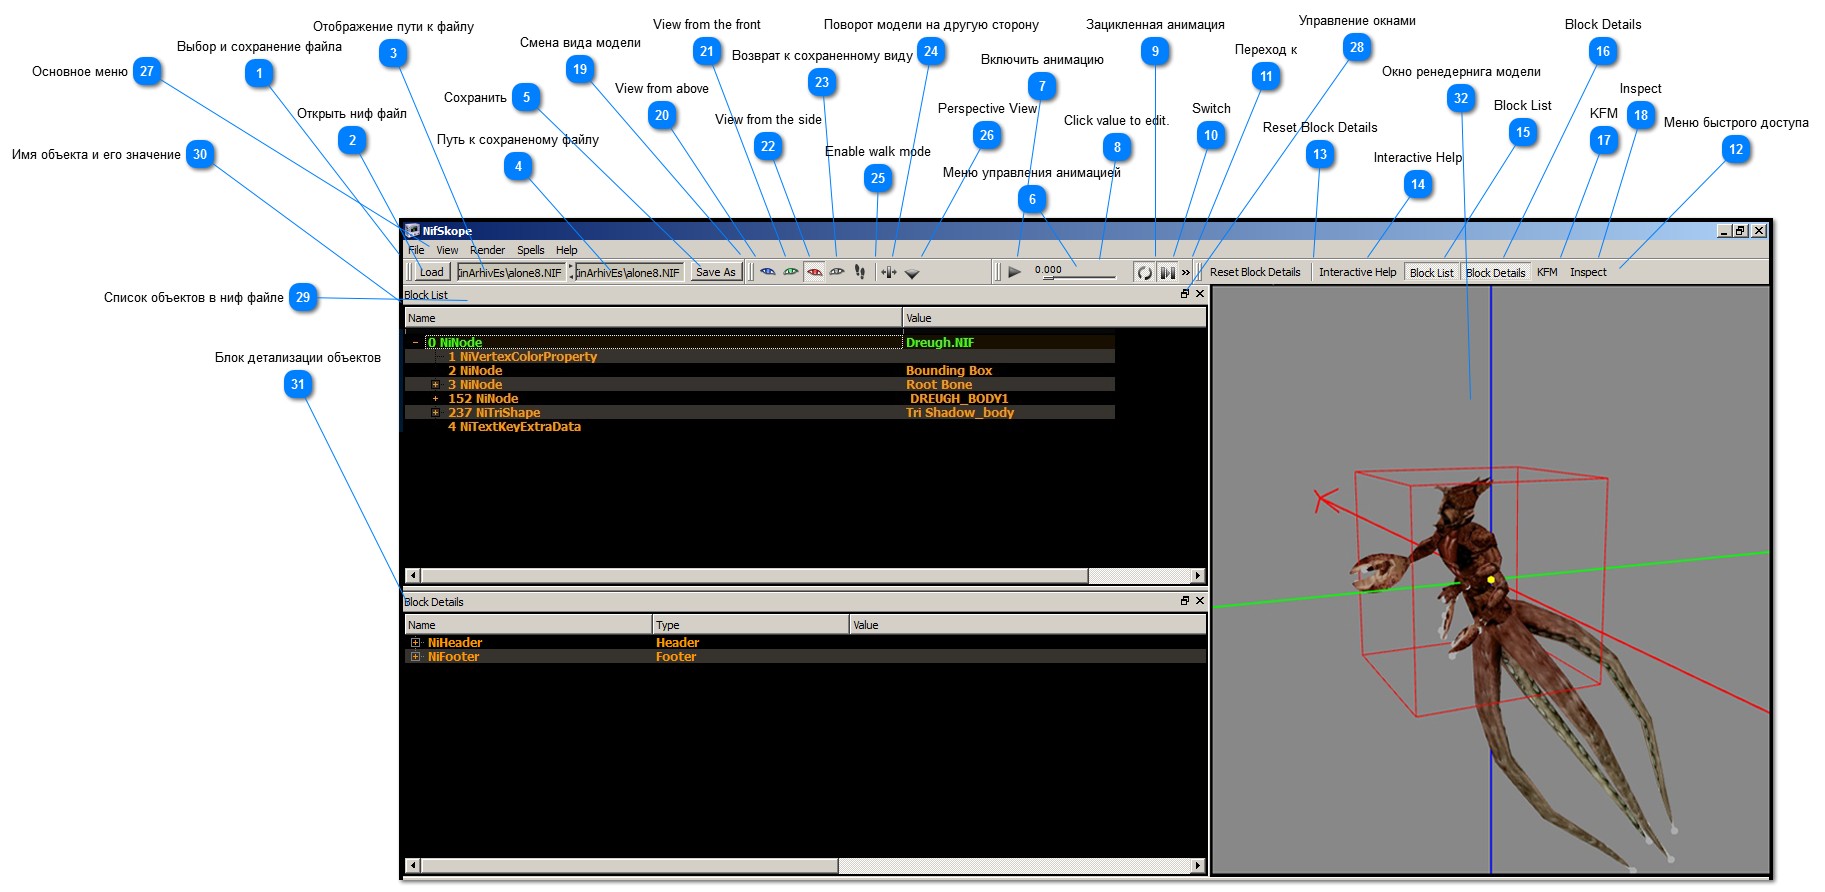Expand the NiHeader row in Block Details
The image size is (1825, 892).
point(415,643)
